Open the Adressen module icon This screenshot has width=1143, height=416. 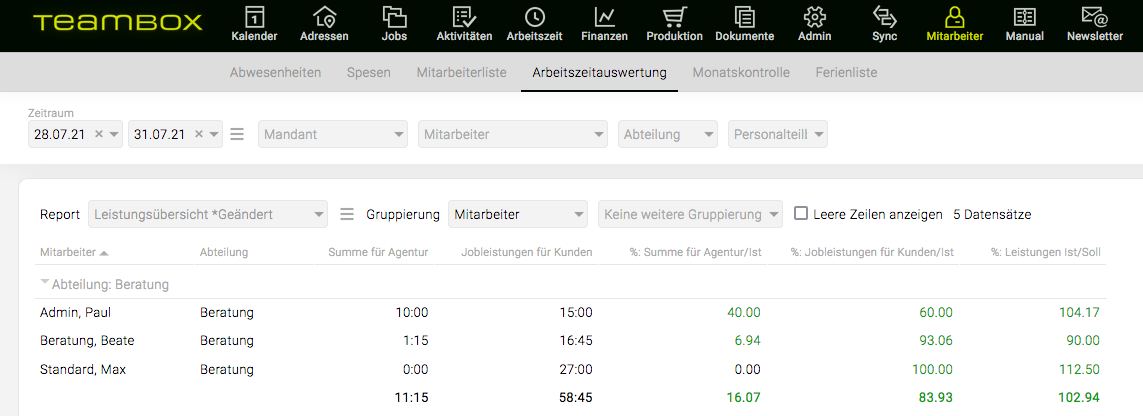point(324,16)
